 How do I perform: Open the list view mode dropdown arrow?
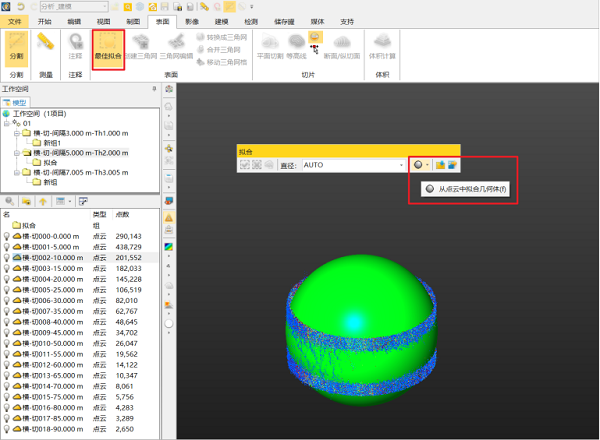(x=70, y=201)
